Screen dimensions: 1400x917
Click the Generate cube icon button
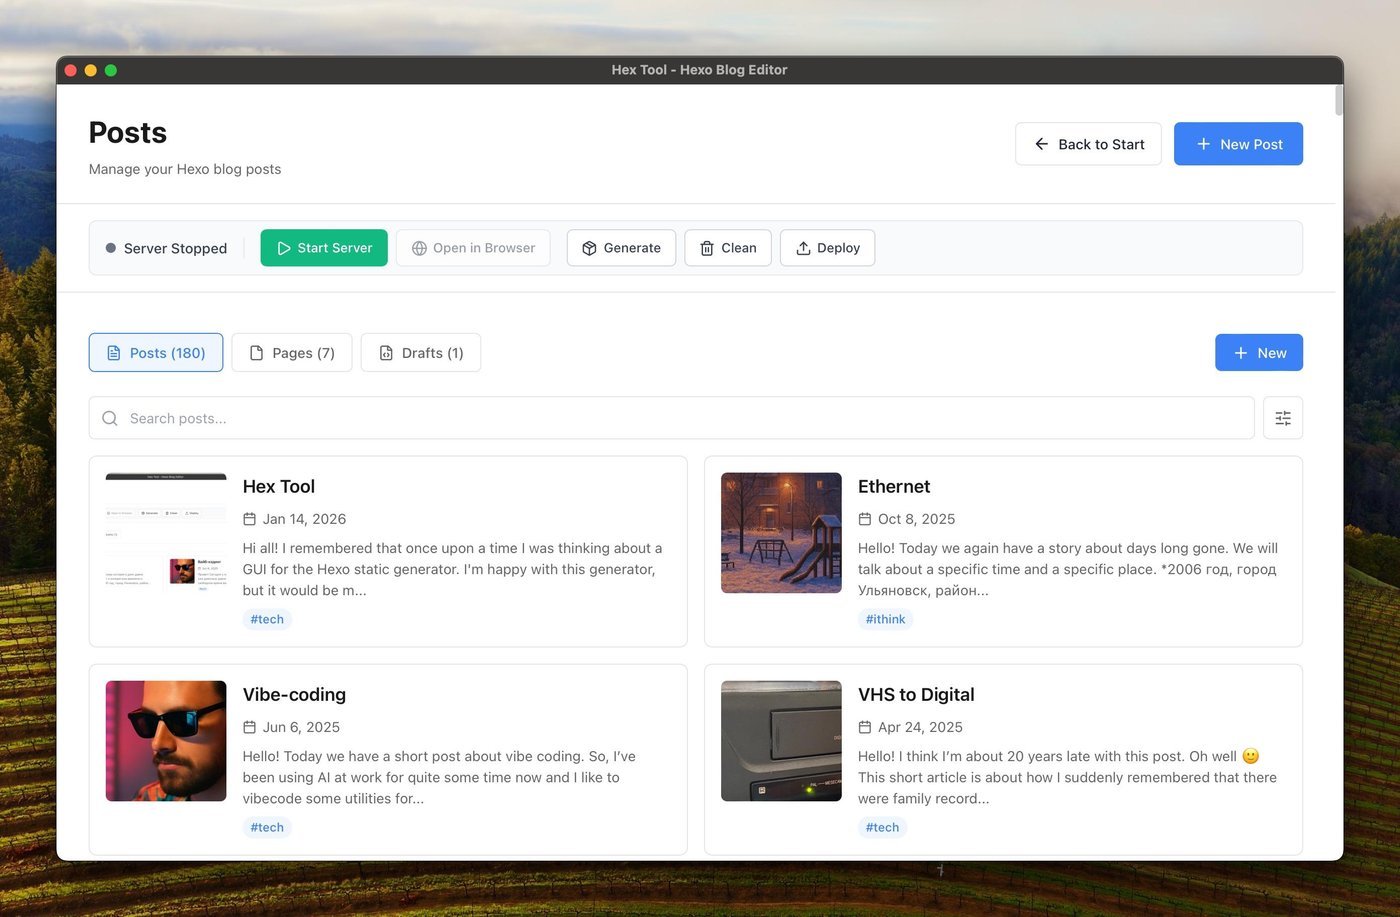[x=621, y=248]
